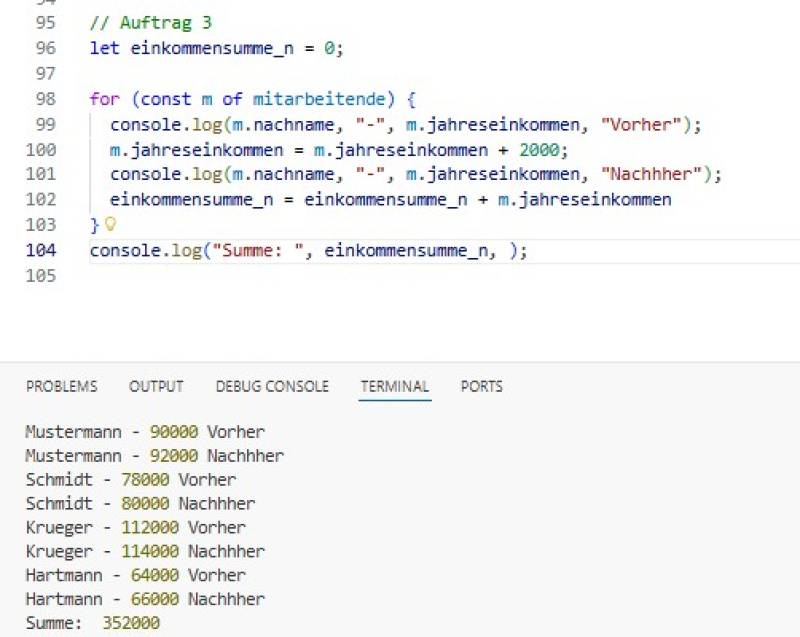Click the "Summe: 352000" terminal output line
Viewport: 800px width, 637px height.
92,623
